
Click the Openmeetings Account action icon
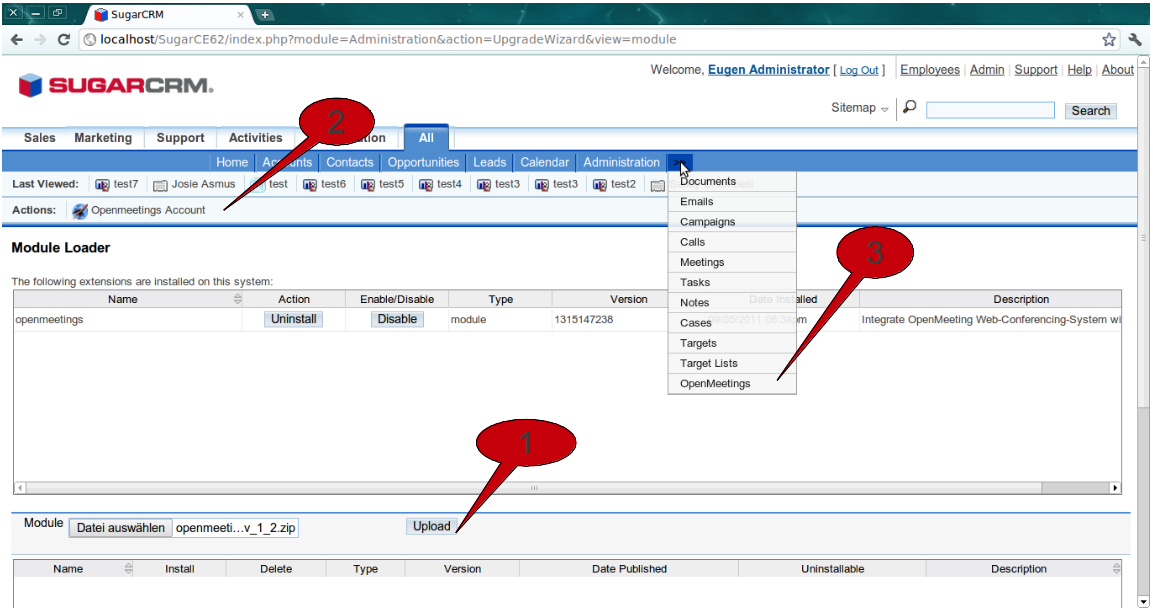[80, 210]
